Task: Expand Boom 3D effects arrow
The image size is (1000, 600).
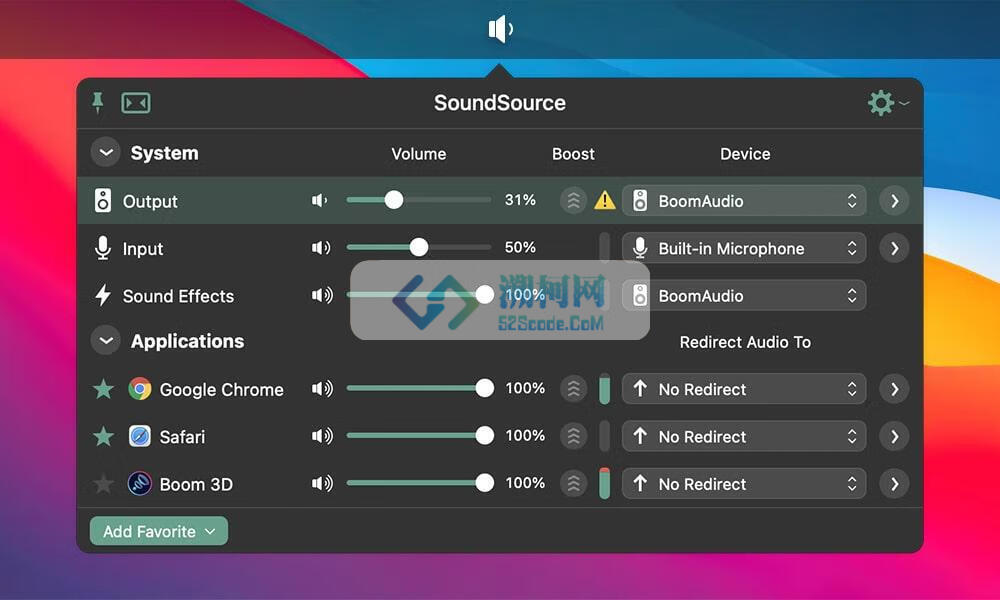Action: coord(894,484)
